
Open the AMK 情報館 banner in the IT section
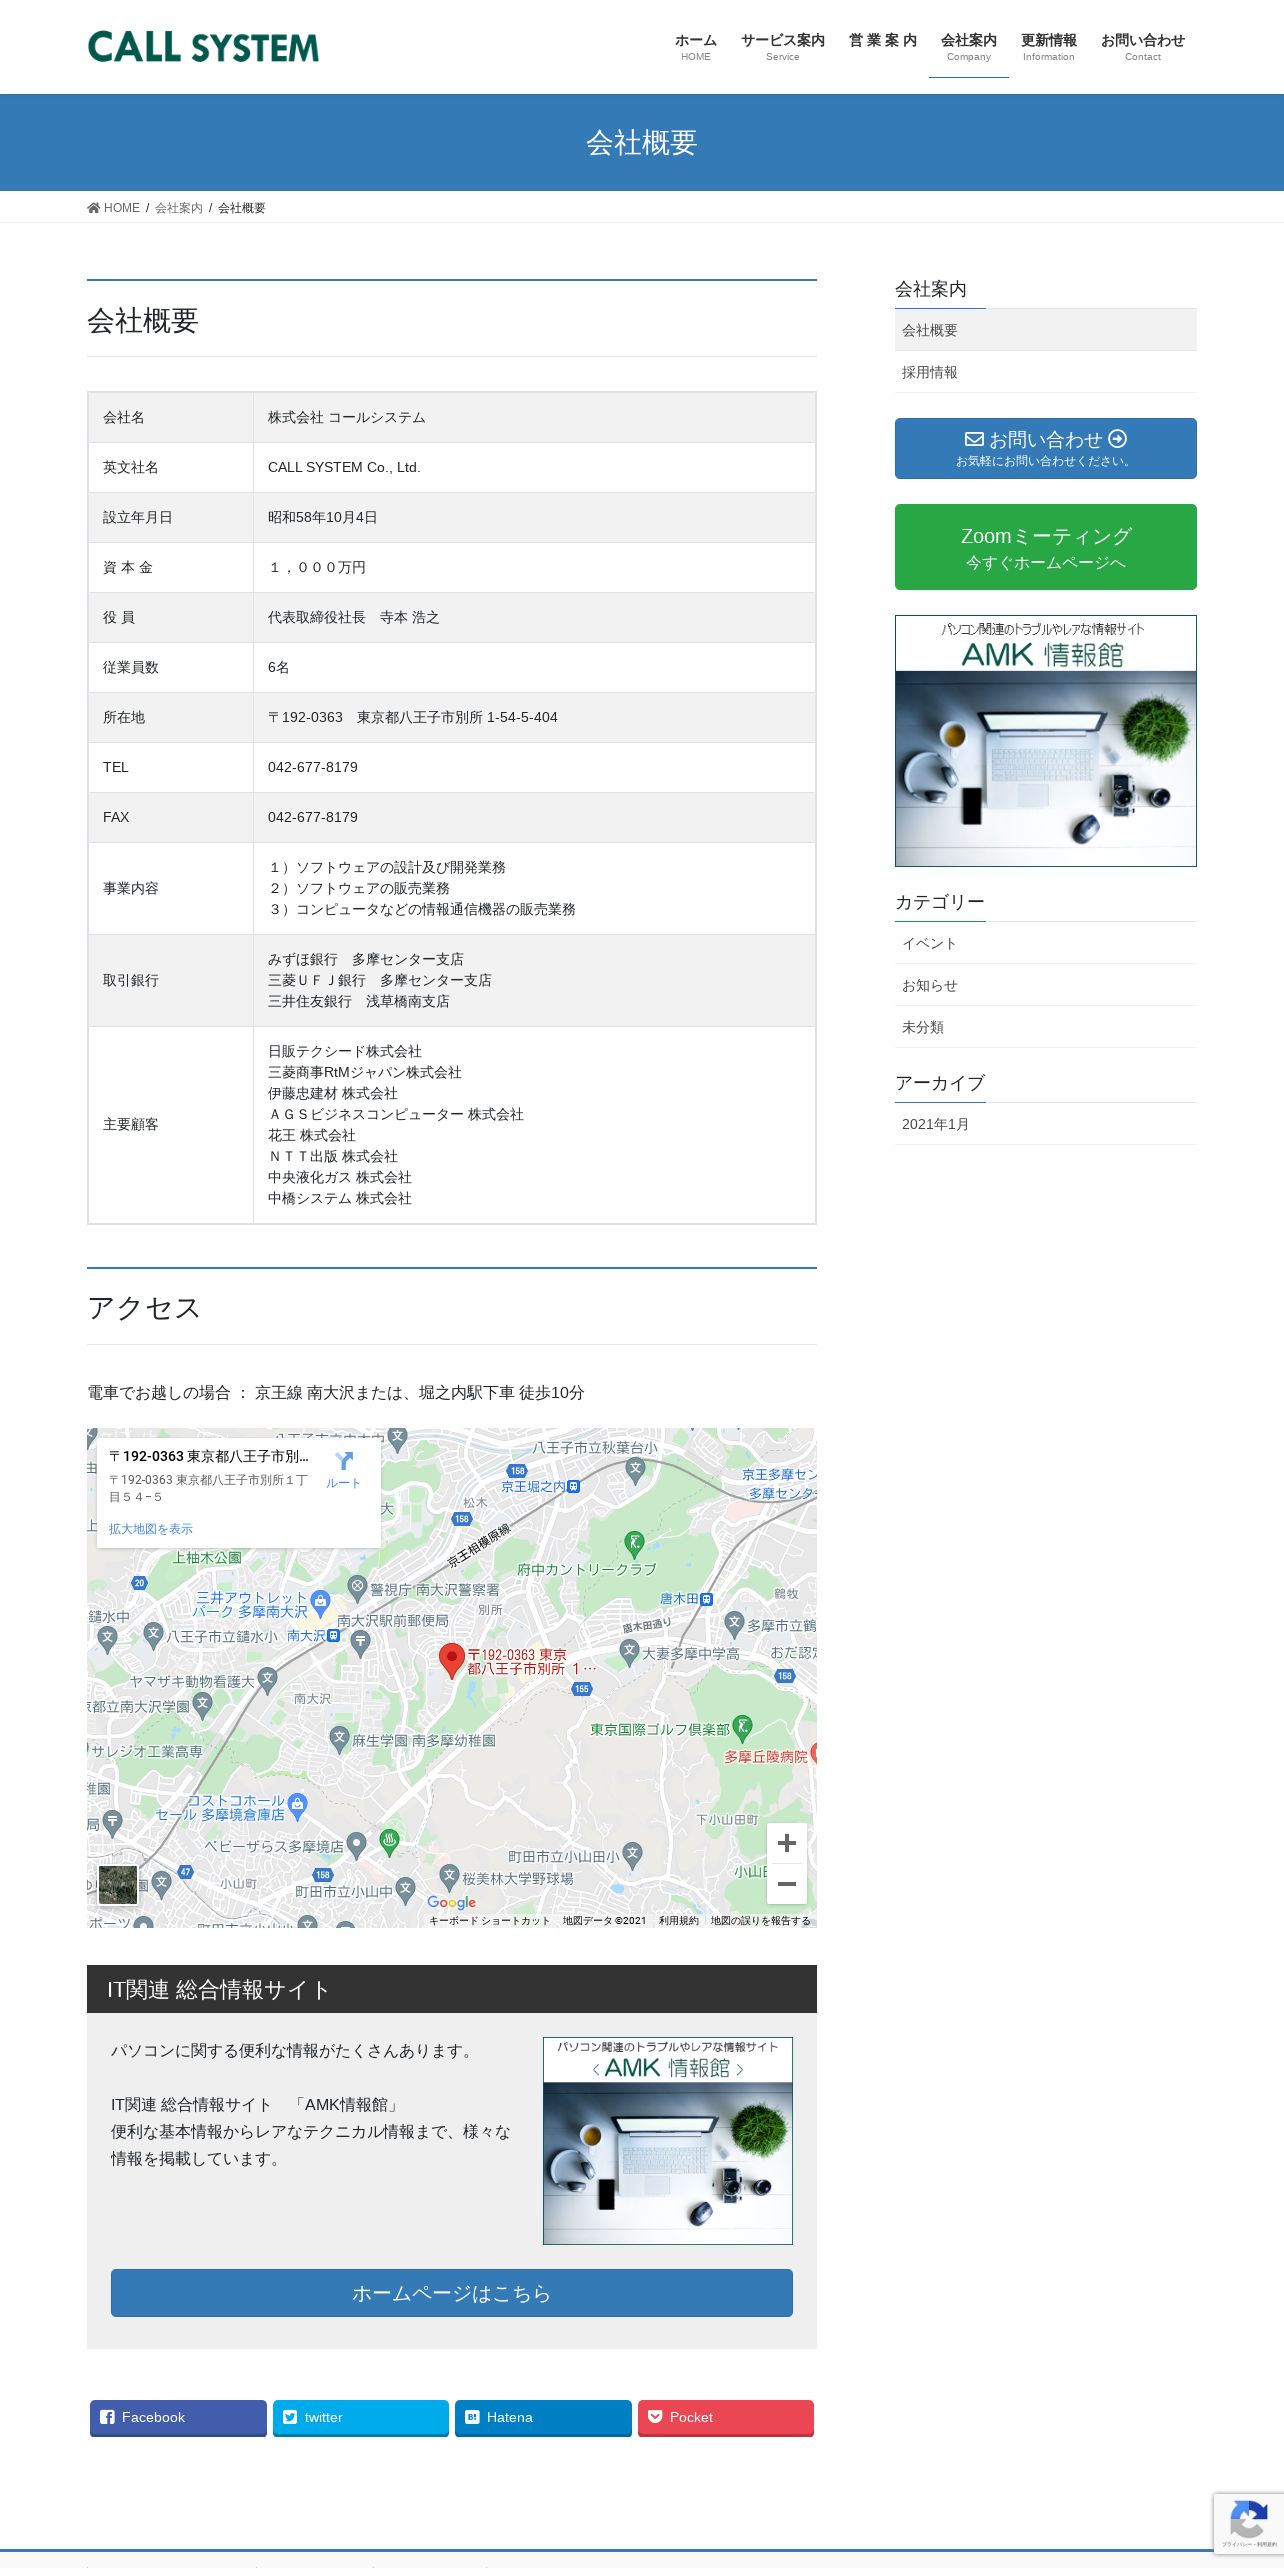point(668,2141)
